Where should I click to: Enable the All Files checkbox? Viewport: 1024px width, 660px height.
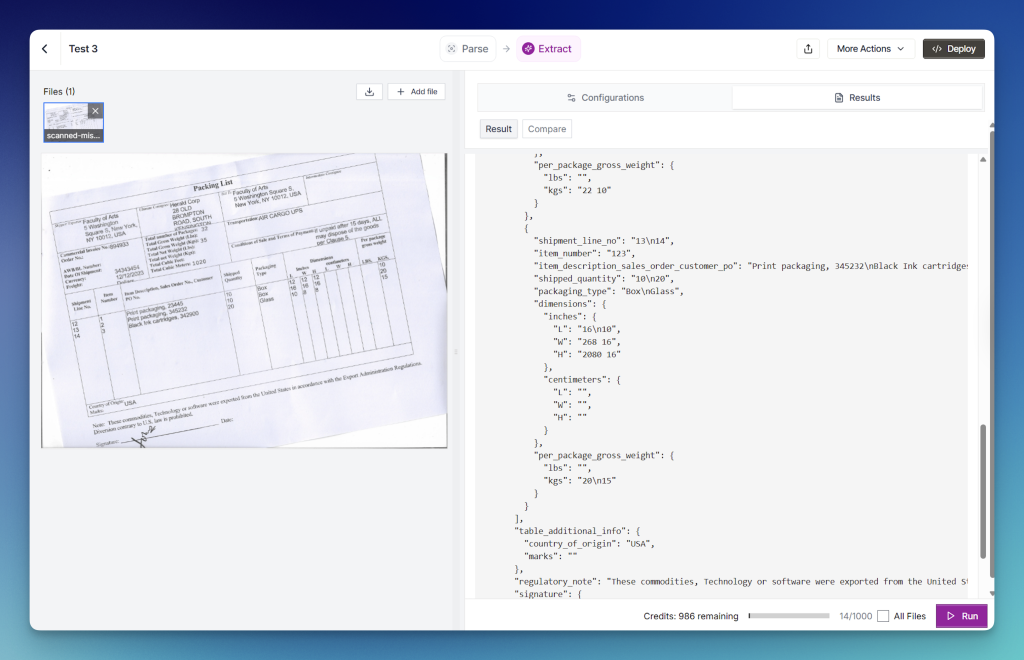pyautogui.click(x=883, y=616)
